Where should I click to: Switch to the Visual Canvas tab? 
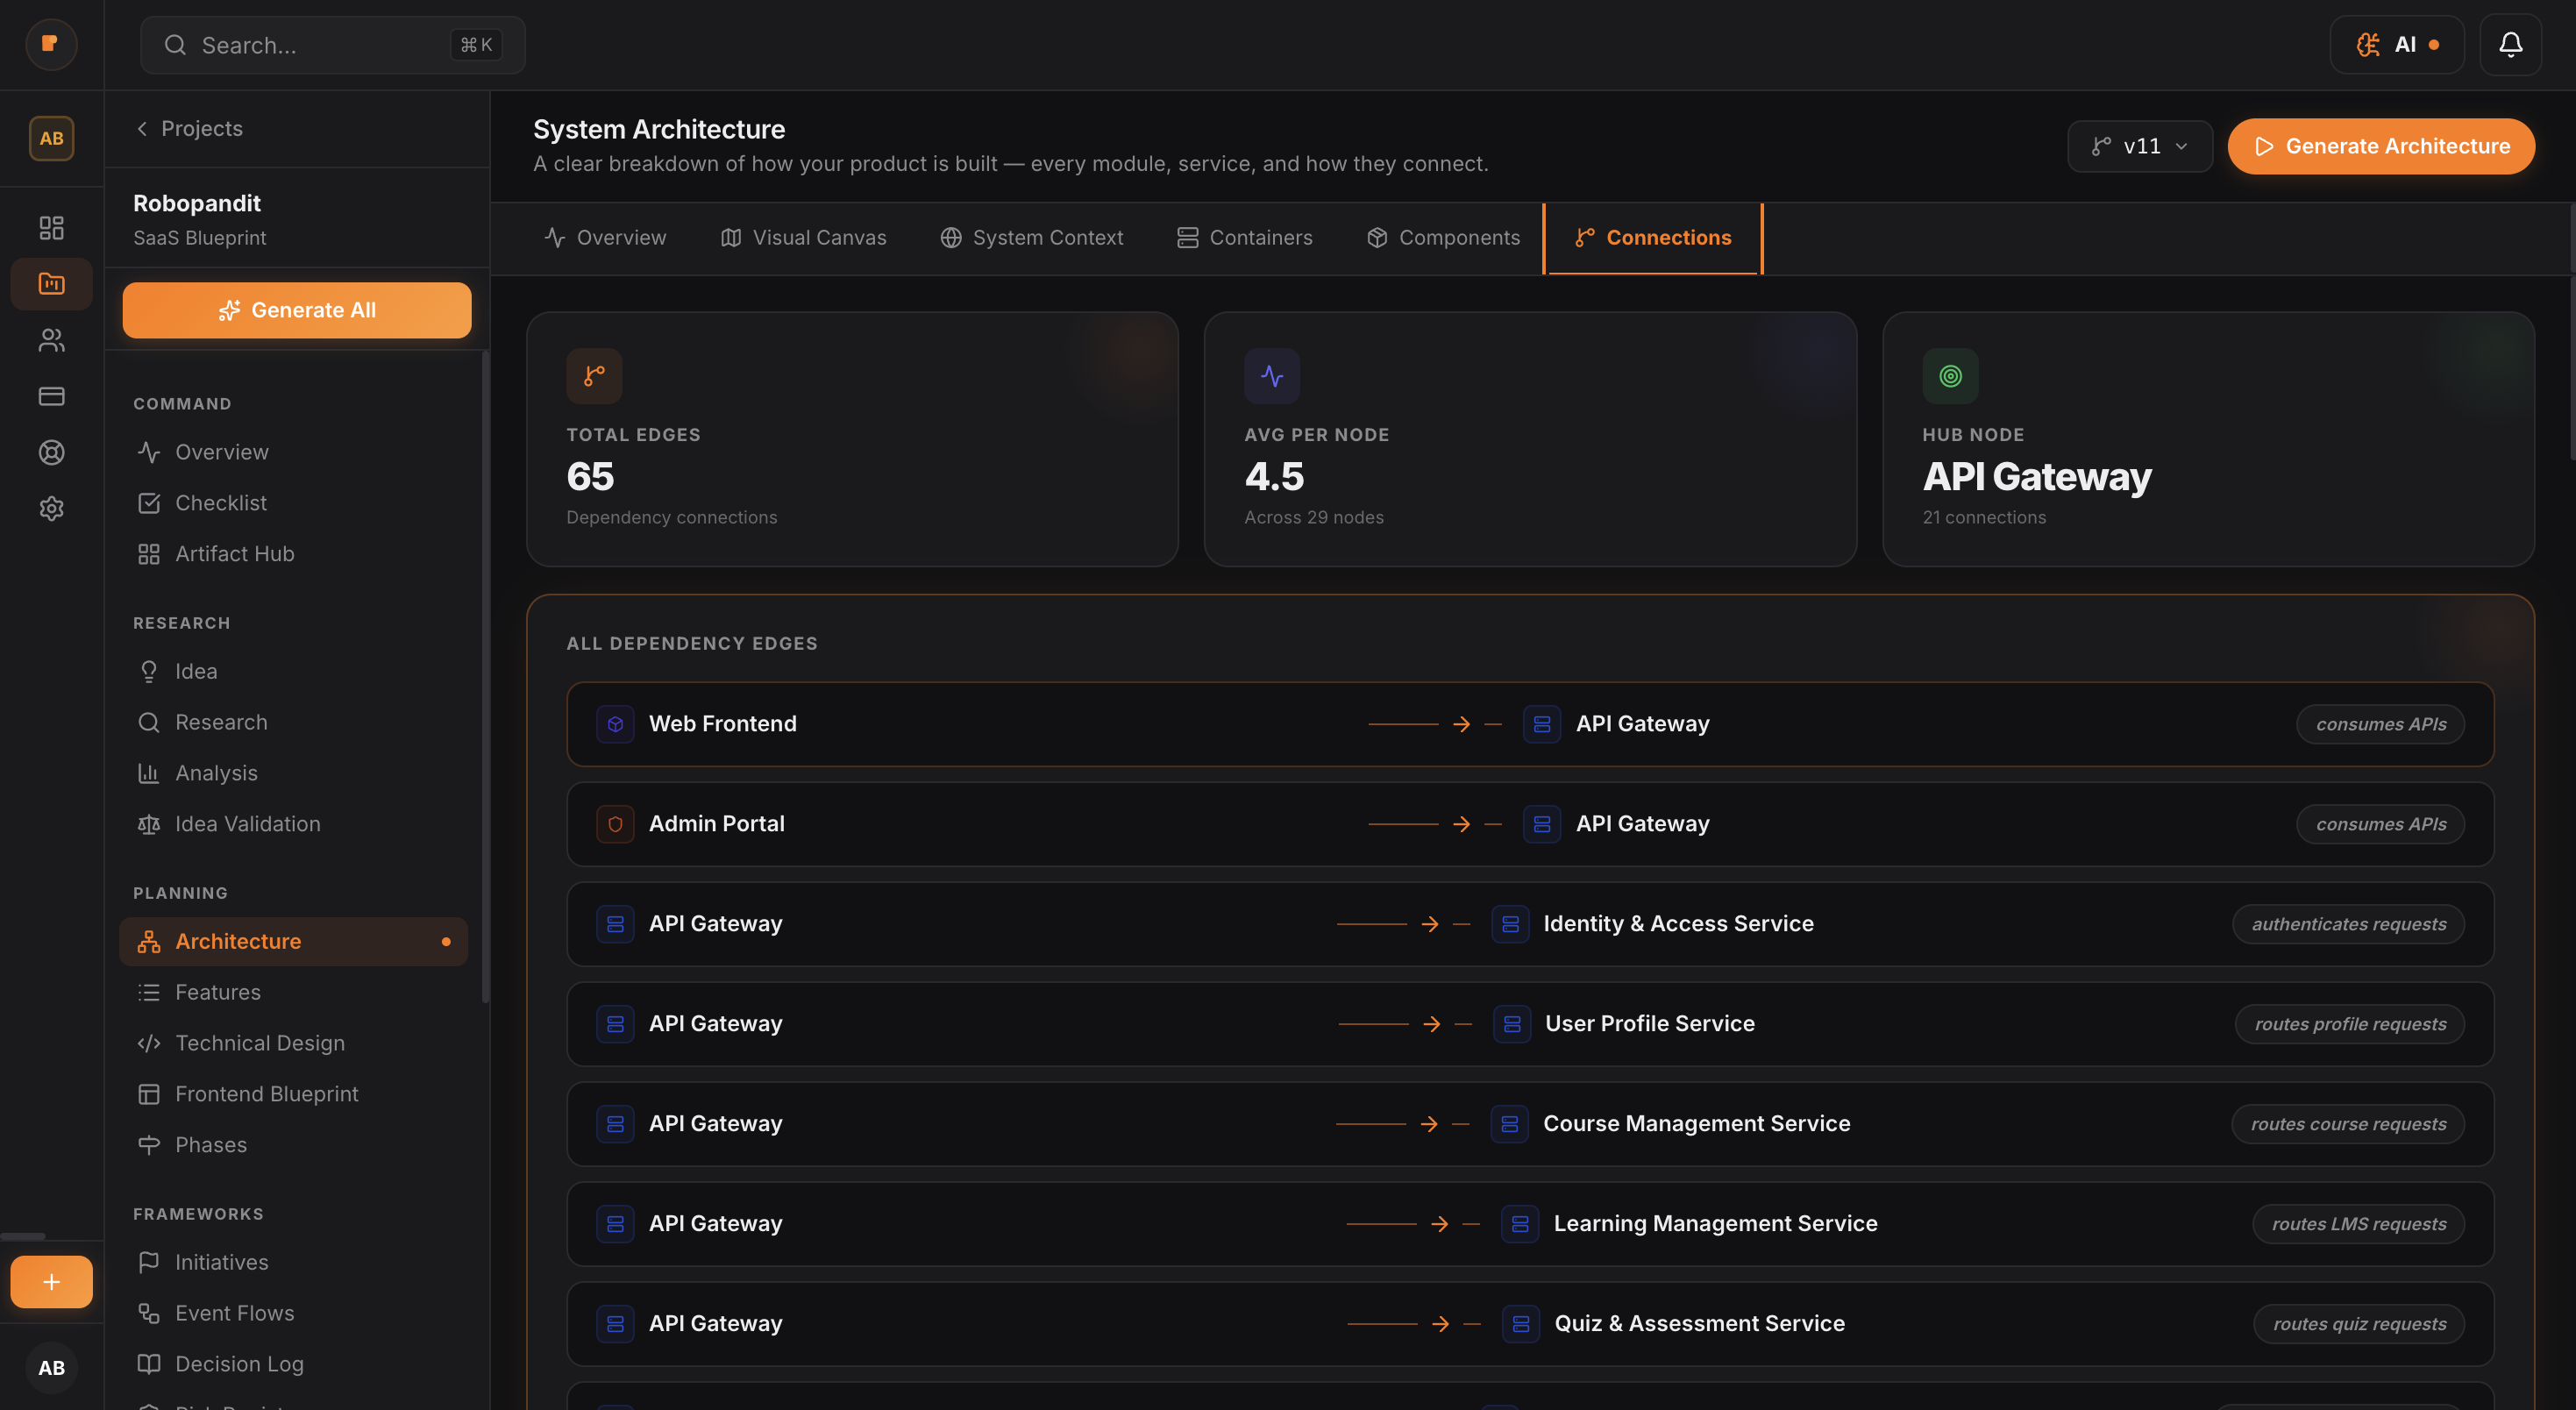(x=803, y=238)
